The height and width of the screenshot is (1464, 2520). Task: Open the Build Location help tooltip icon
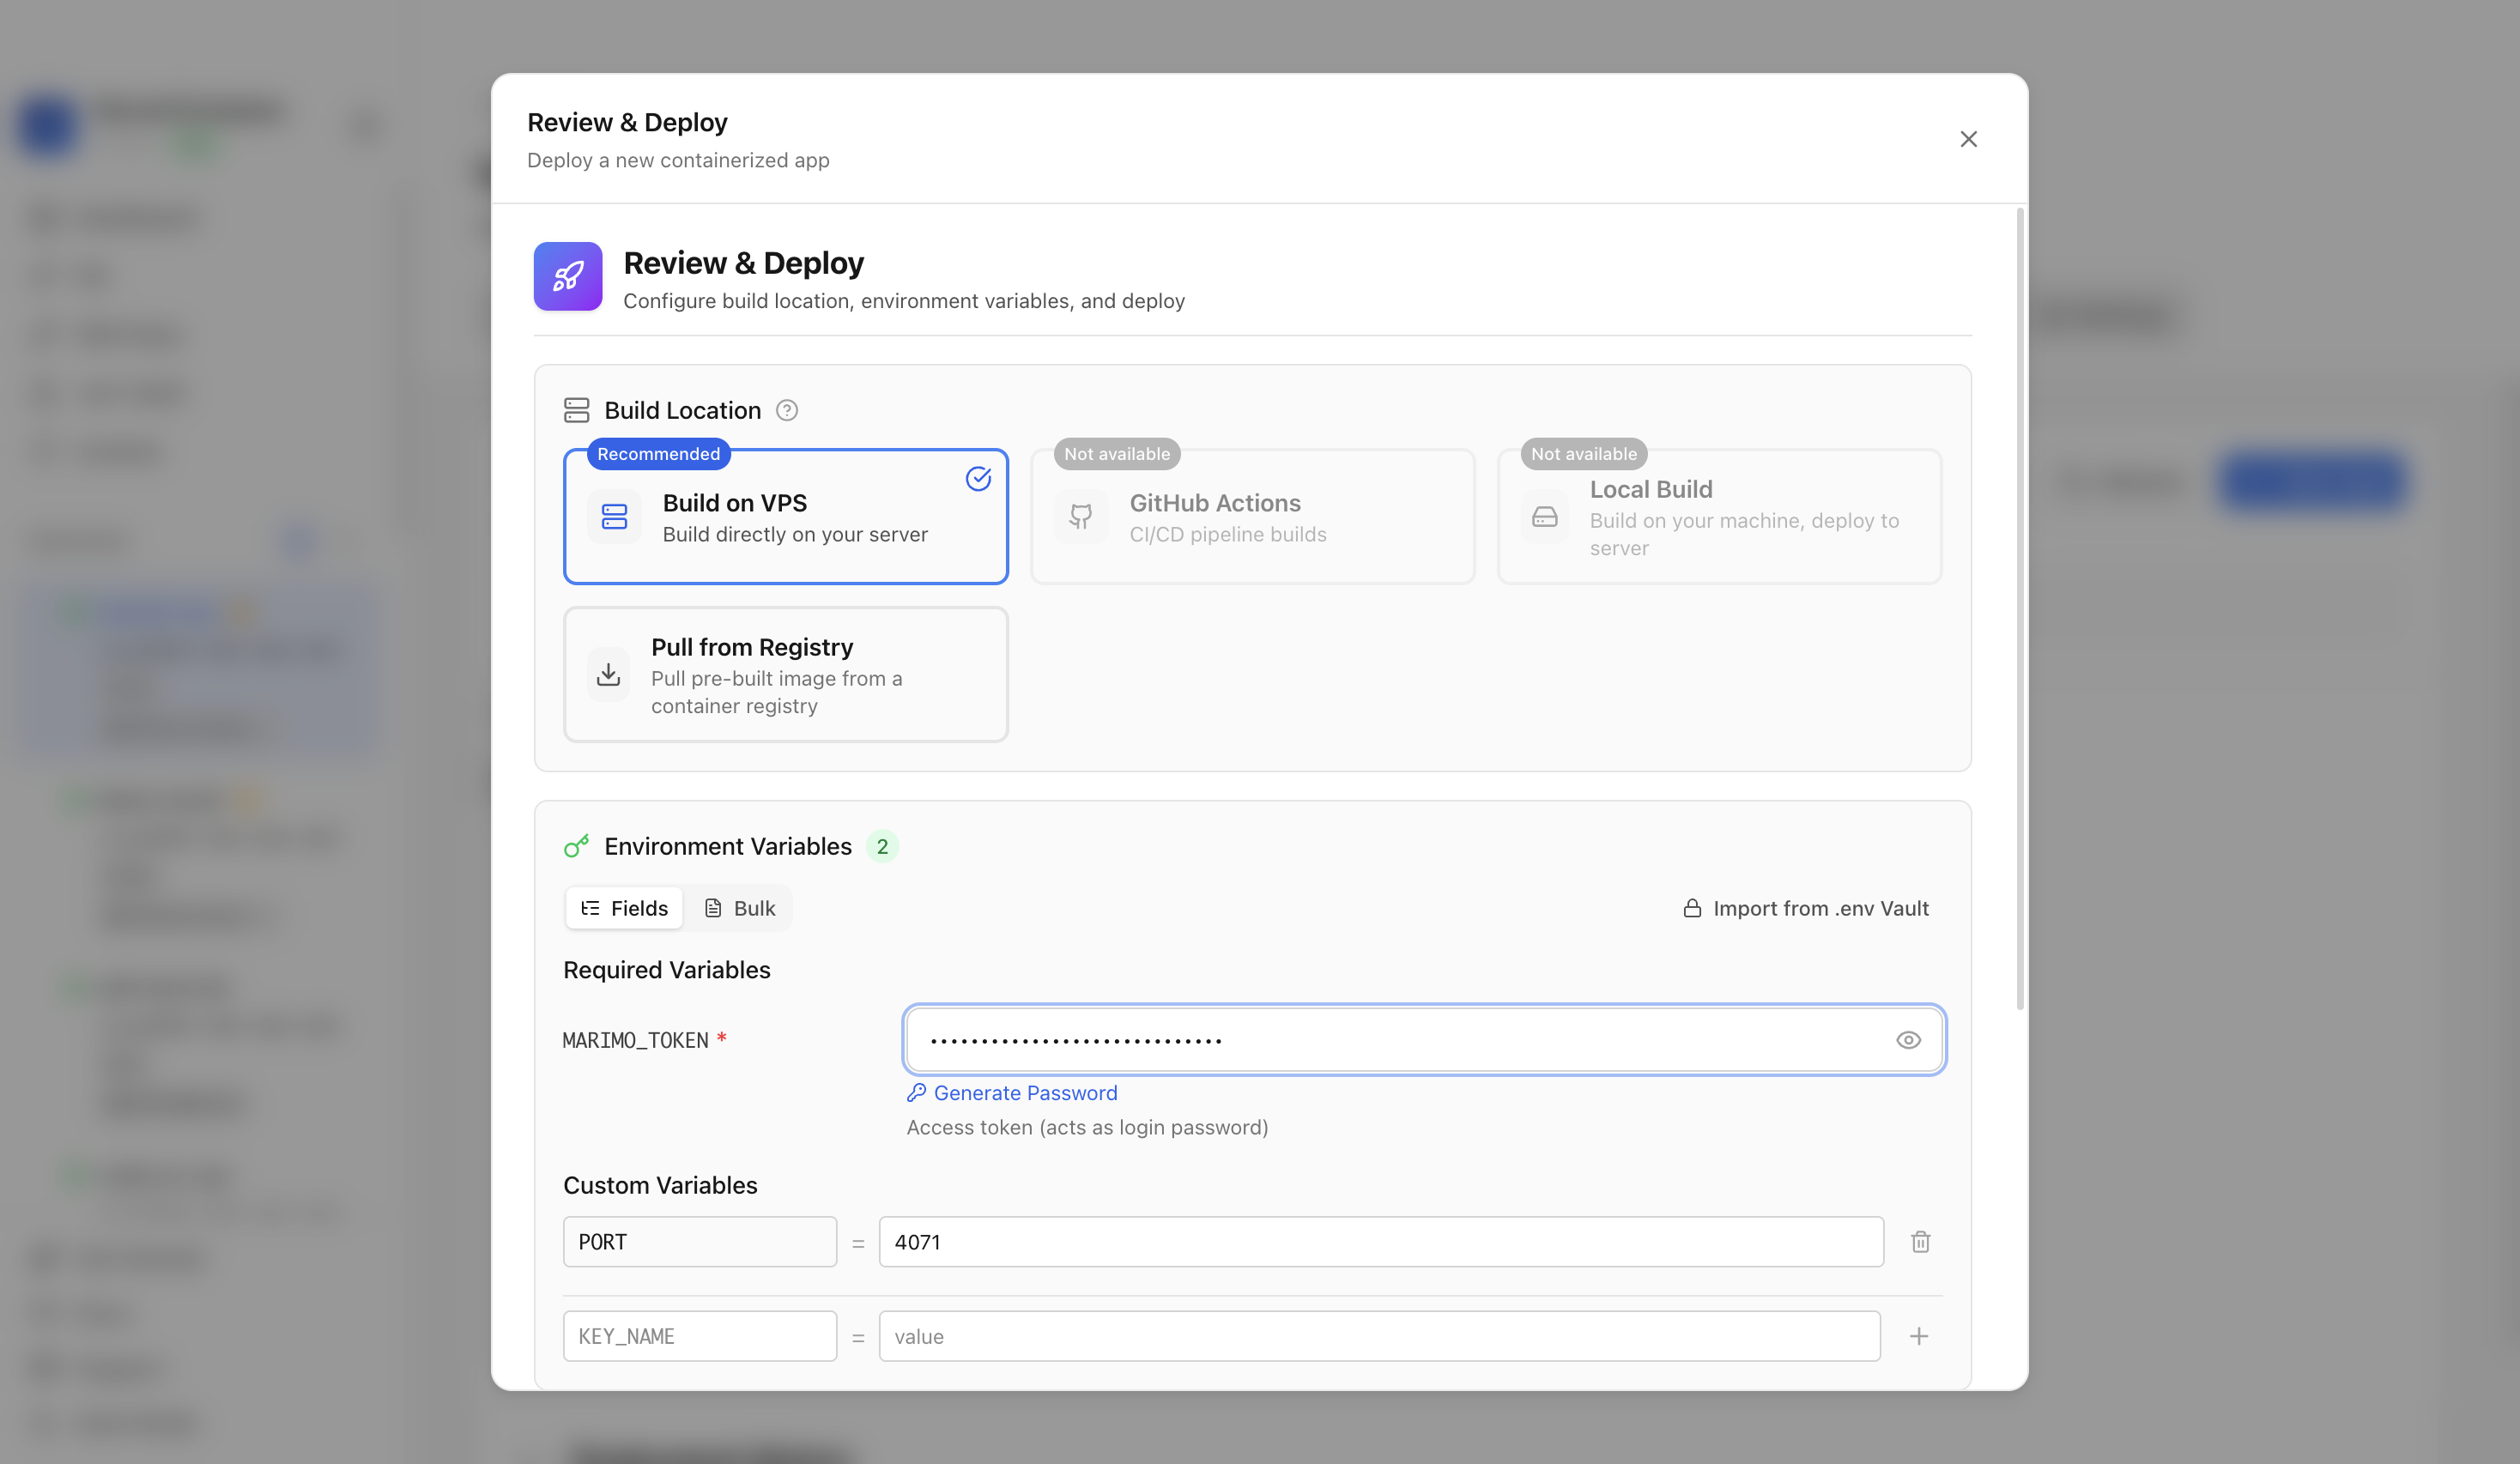pyautogui.click(x=787, y=411)
